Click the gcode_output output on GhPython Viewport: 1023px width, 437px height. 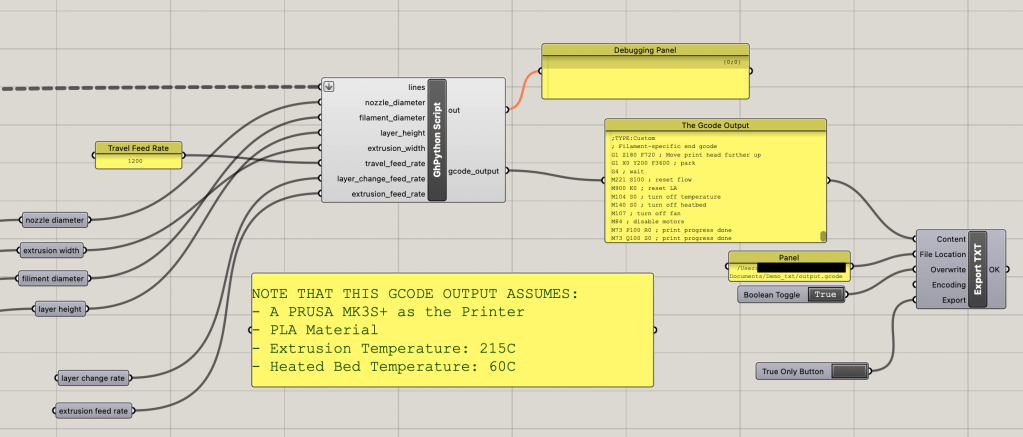click(474, 171)
